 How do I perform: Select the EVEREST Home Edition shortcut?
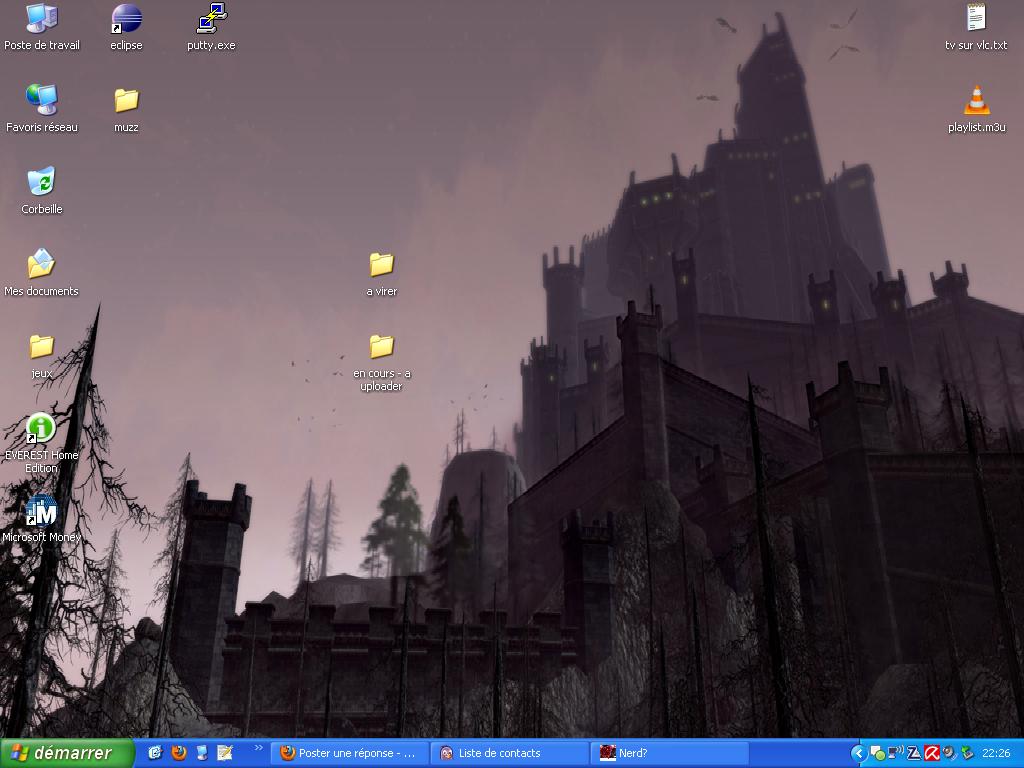tap(41, 443)
